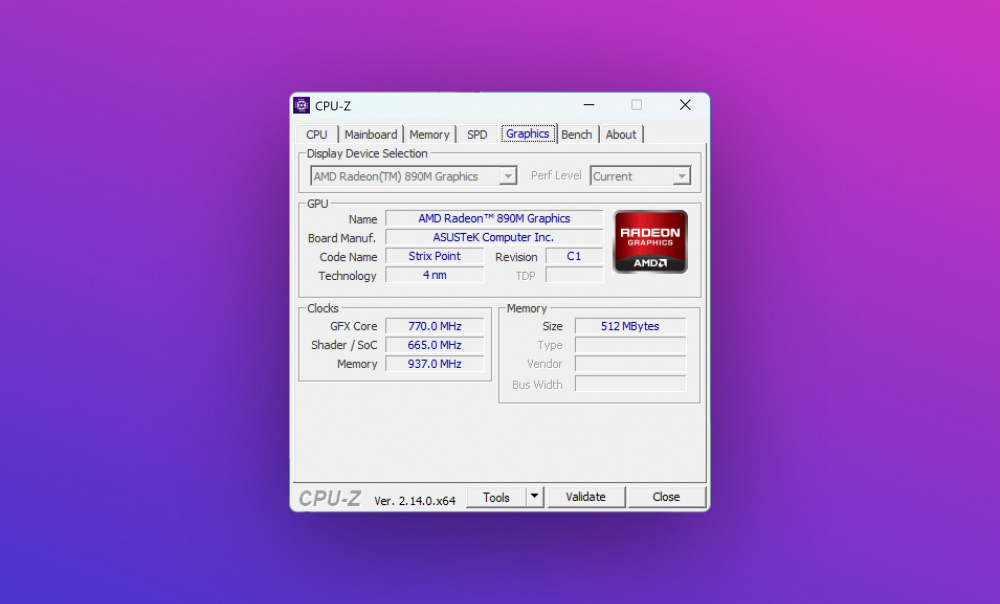Select the Memory tab
The image size is (1000, 604).
429,135
